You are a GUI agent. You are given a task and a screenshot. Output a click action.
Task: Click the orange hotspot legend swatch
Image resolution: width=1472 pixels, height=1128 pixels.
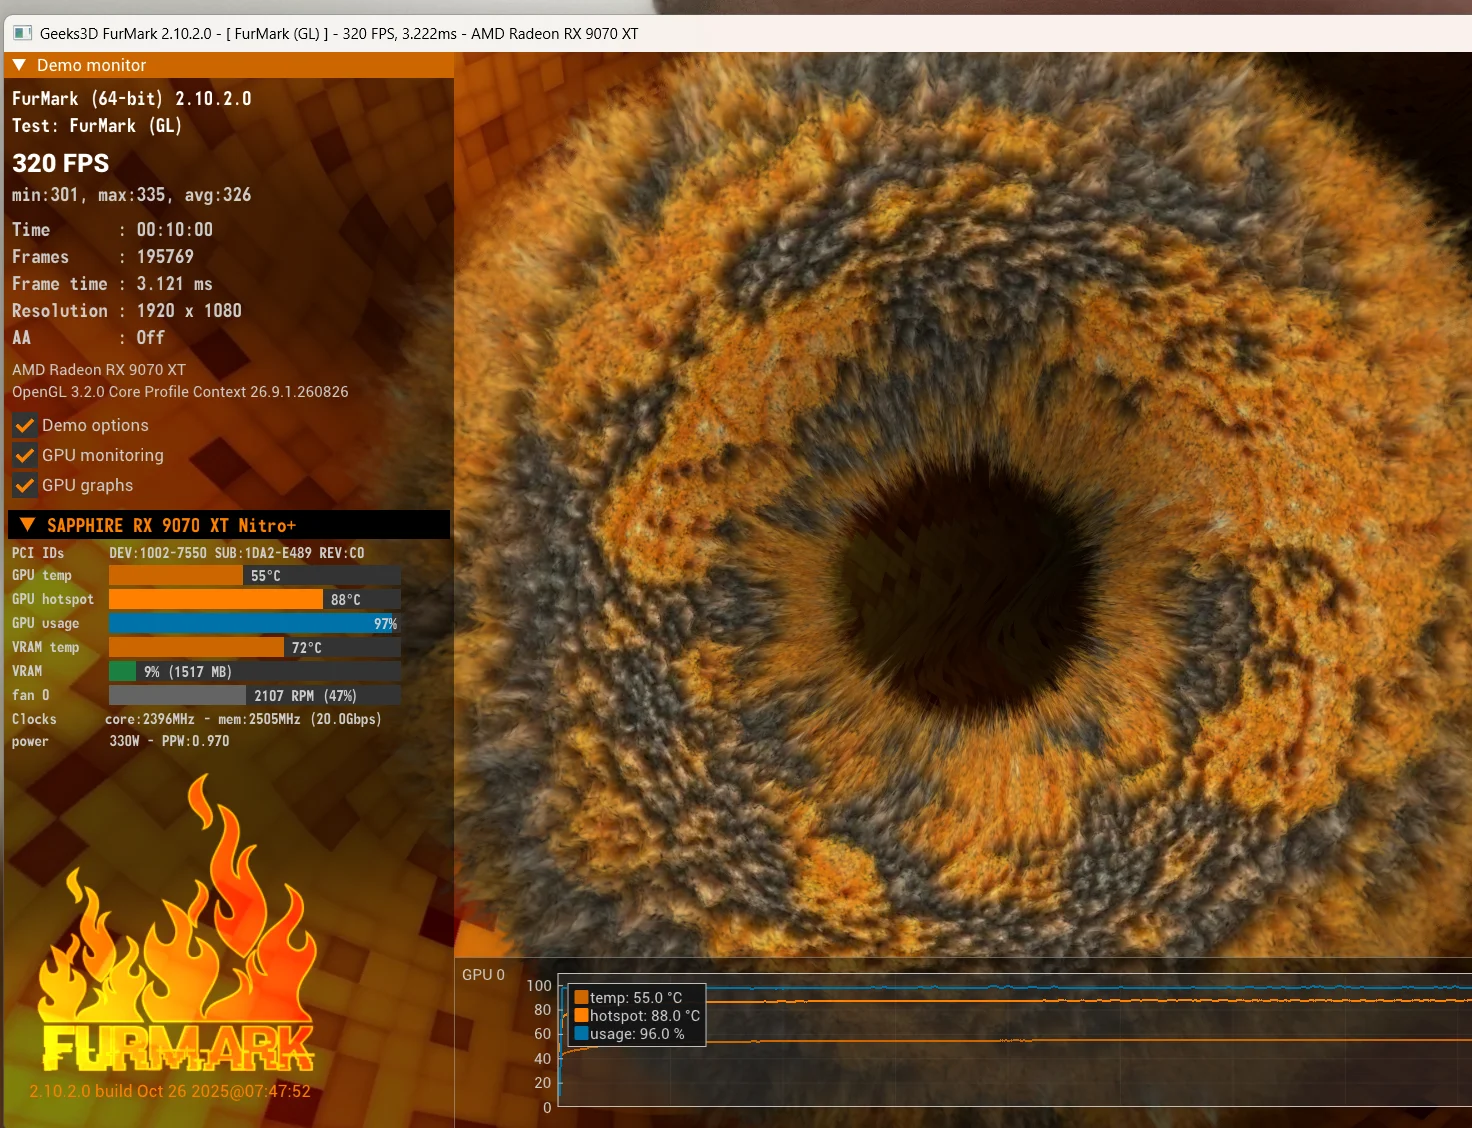tap(581, 1015)
